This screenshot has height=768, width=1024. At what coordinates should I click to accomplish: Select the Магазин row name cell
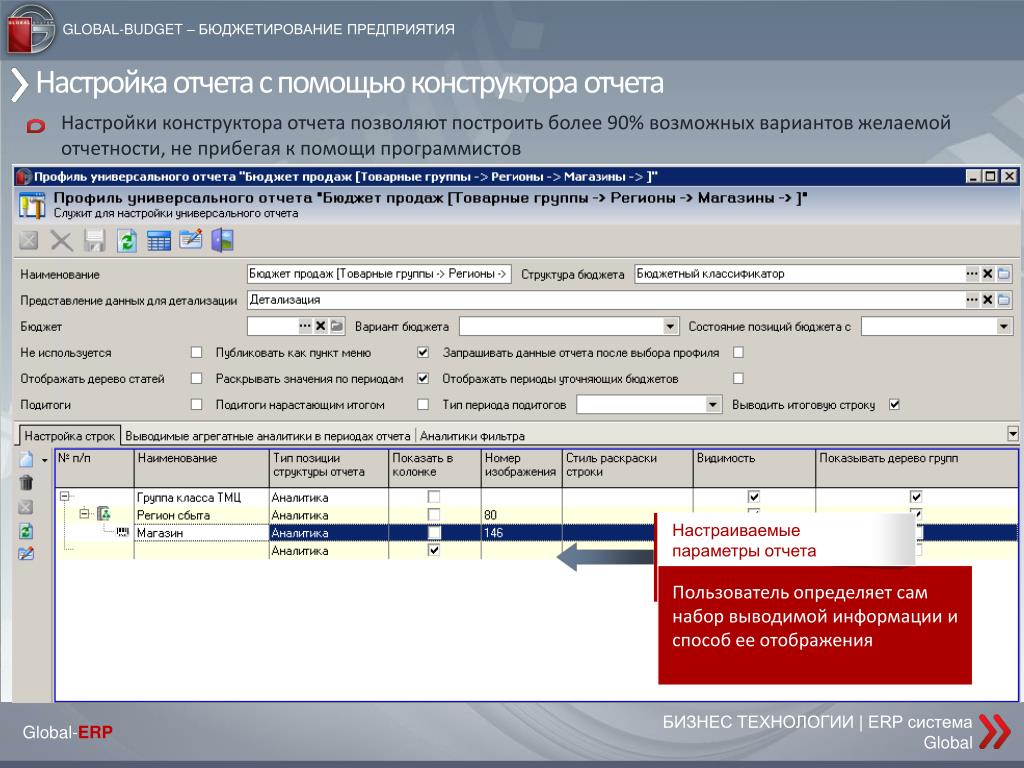201,533
